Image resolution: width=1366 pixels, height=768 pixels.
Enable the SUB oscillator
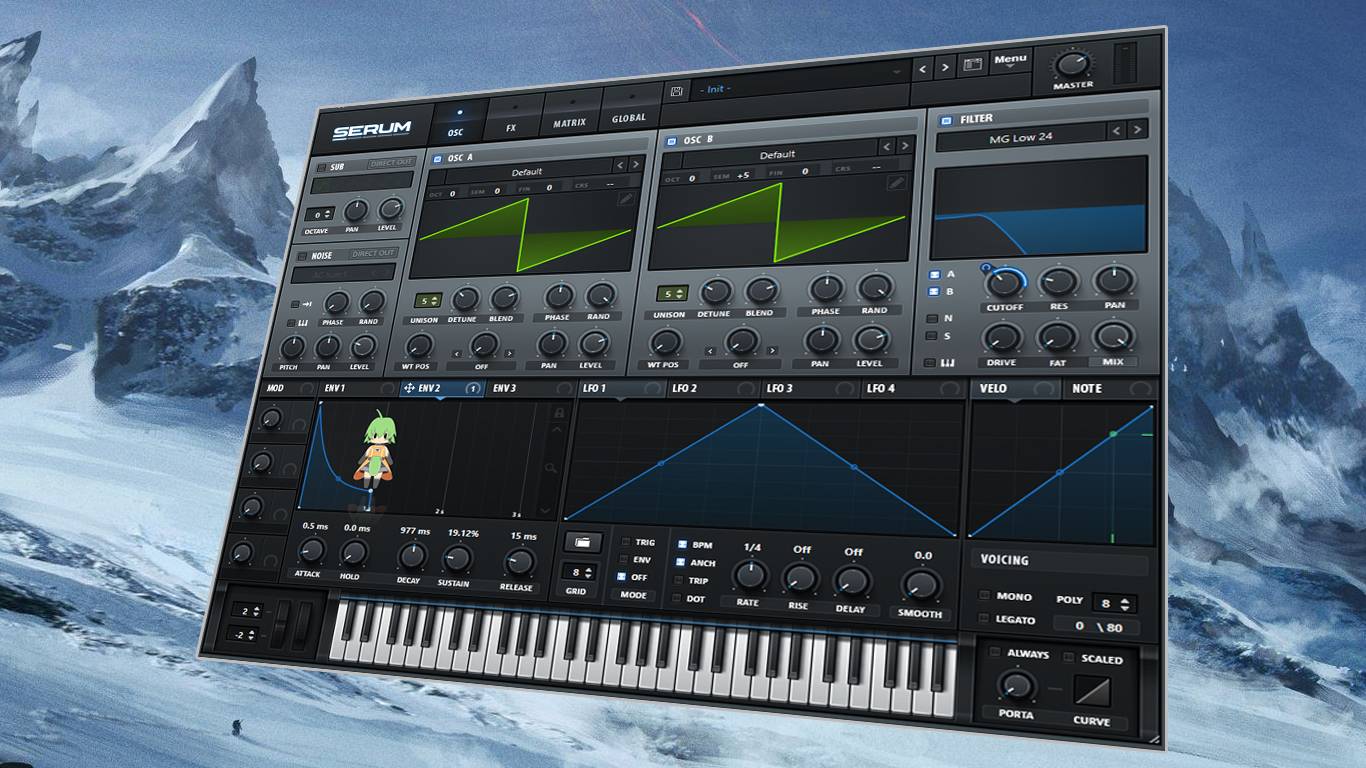click(x=322, y=167)
